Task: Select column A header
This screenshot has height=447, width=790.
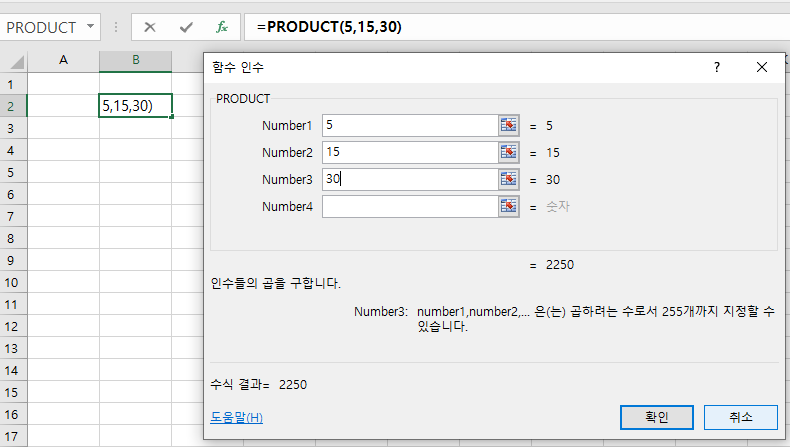Action: [63, 60]
